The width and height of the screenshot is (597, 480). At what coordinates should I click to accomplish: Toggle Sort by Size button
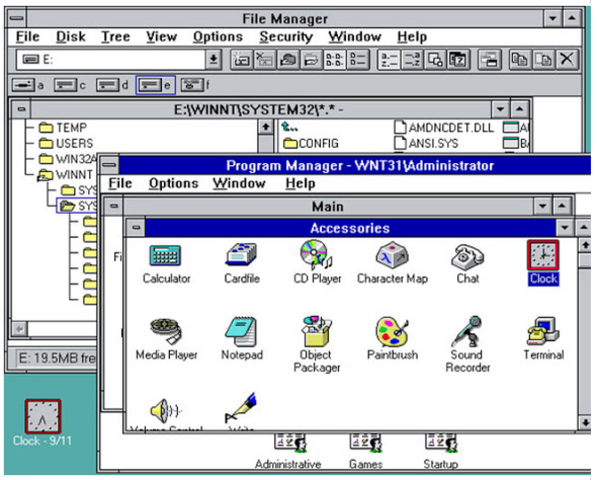[x=435, y=60]
